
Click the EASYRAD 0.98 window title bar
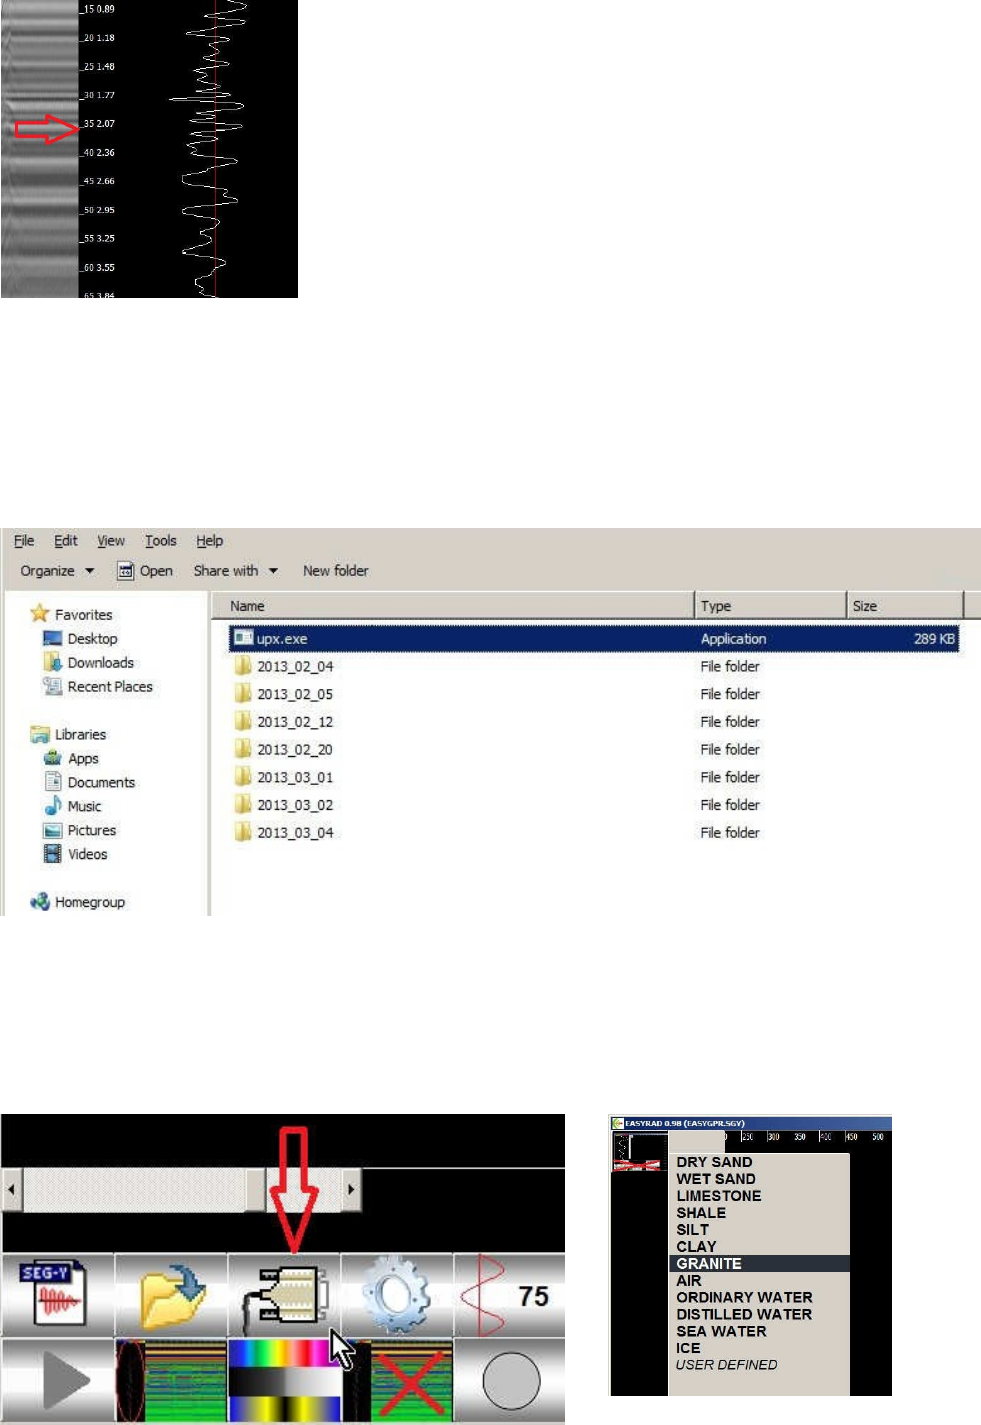(751, 1123)
